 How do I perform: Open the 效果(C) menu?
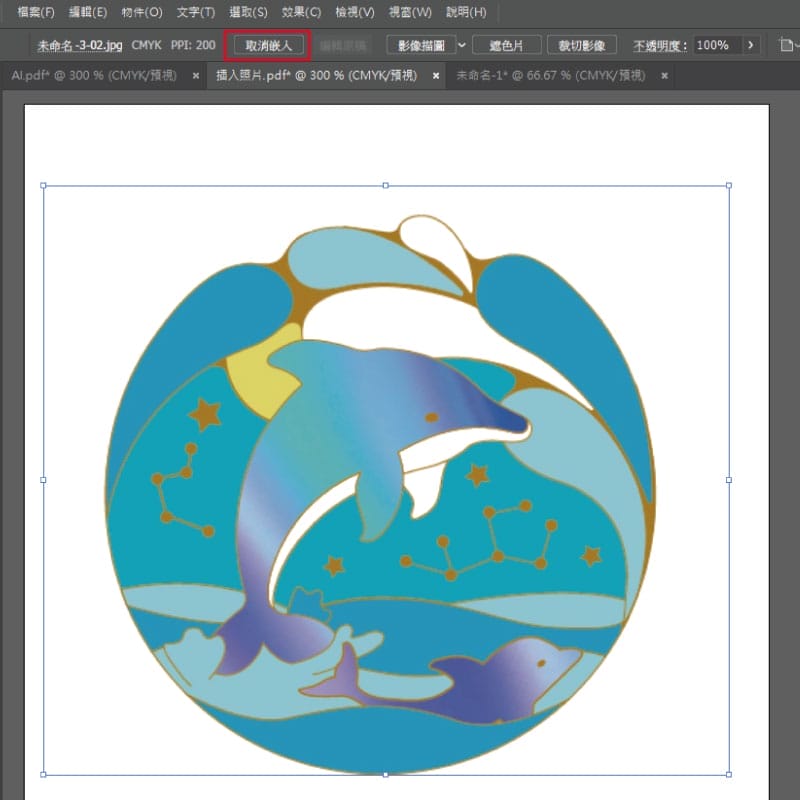click(x=301, y=13)
